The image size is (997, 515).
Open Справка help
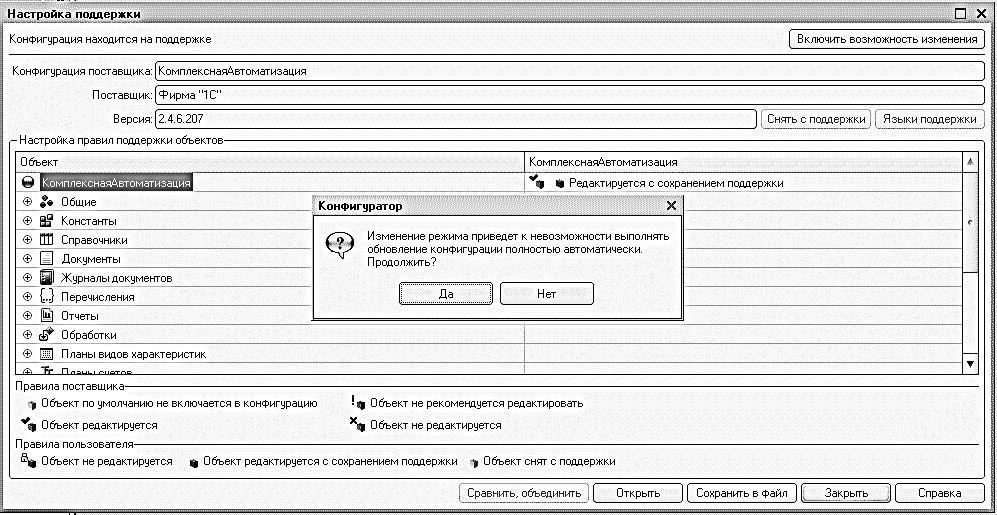[939, 493]
